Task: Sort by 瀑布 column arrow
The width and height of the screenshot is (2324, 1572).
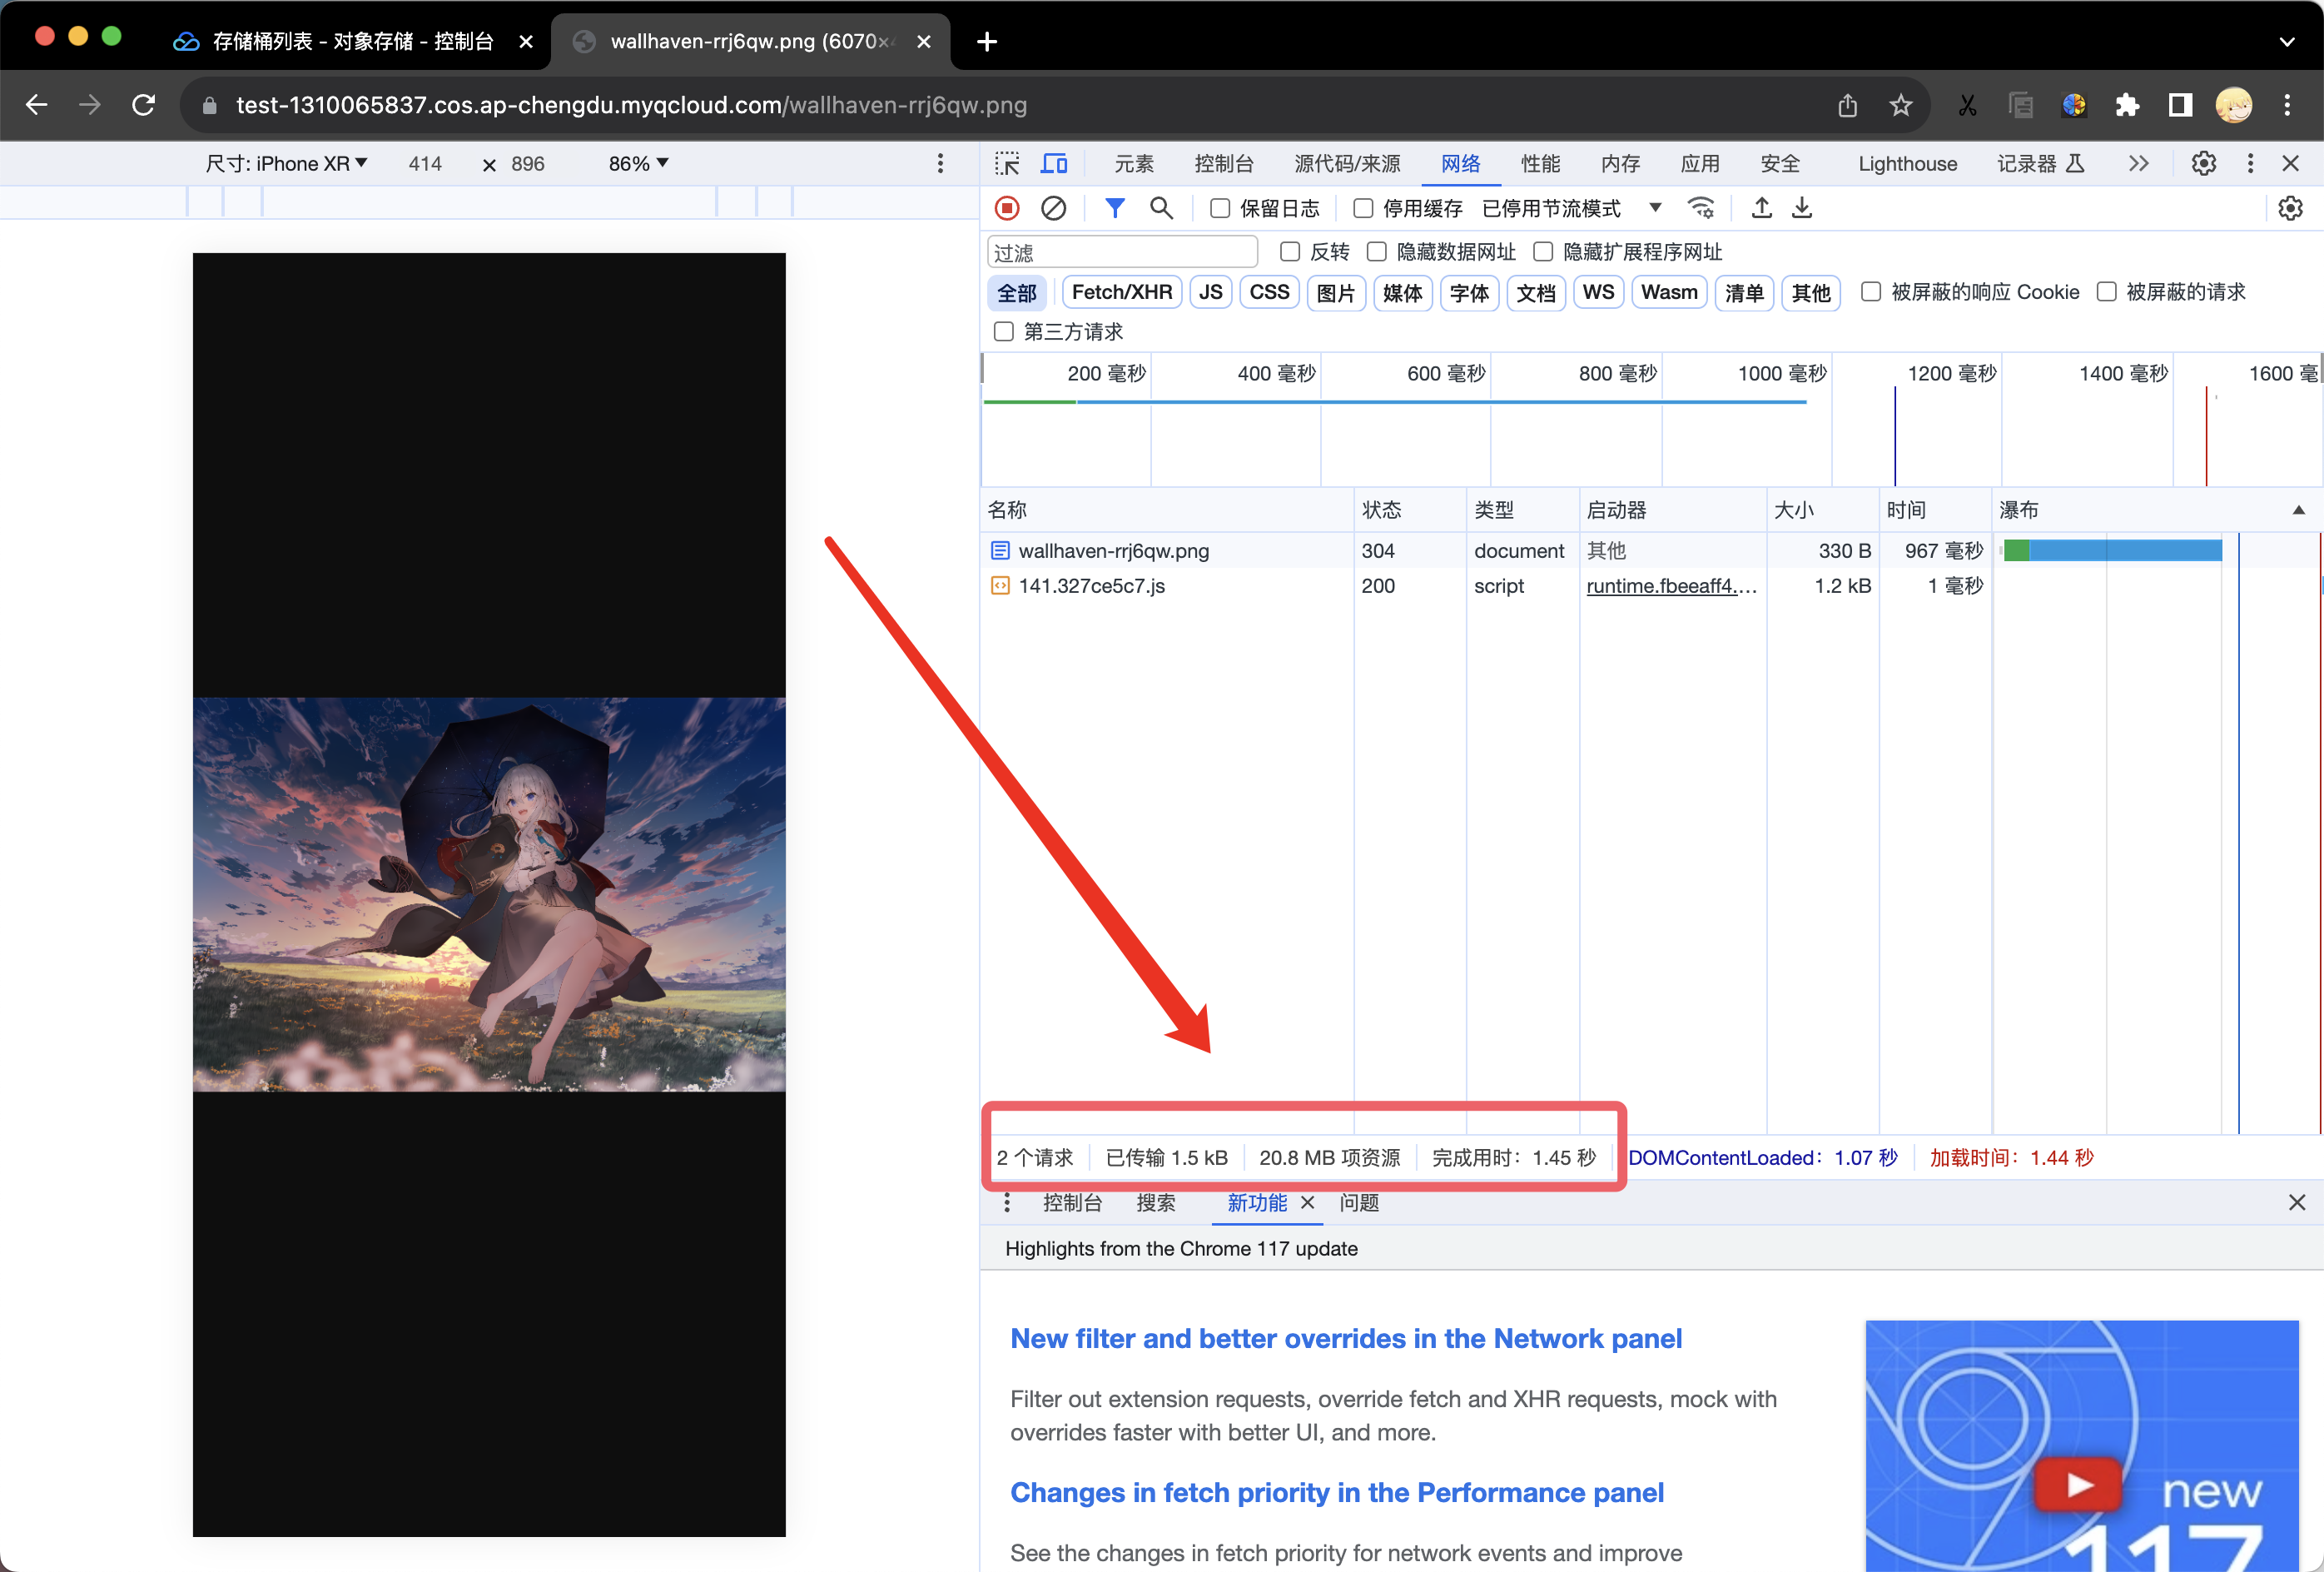Action: point(2299,510)
